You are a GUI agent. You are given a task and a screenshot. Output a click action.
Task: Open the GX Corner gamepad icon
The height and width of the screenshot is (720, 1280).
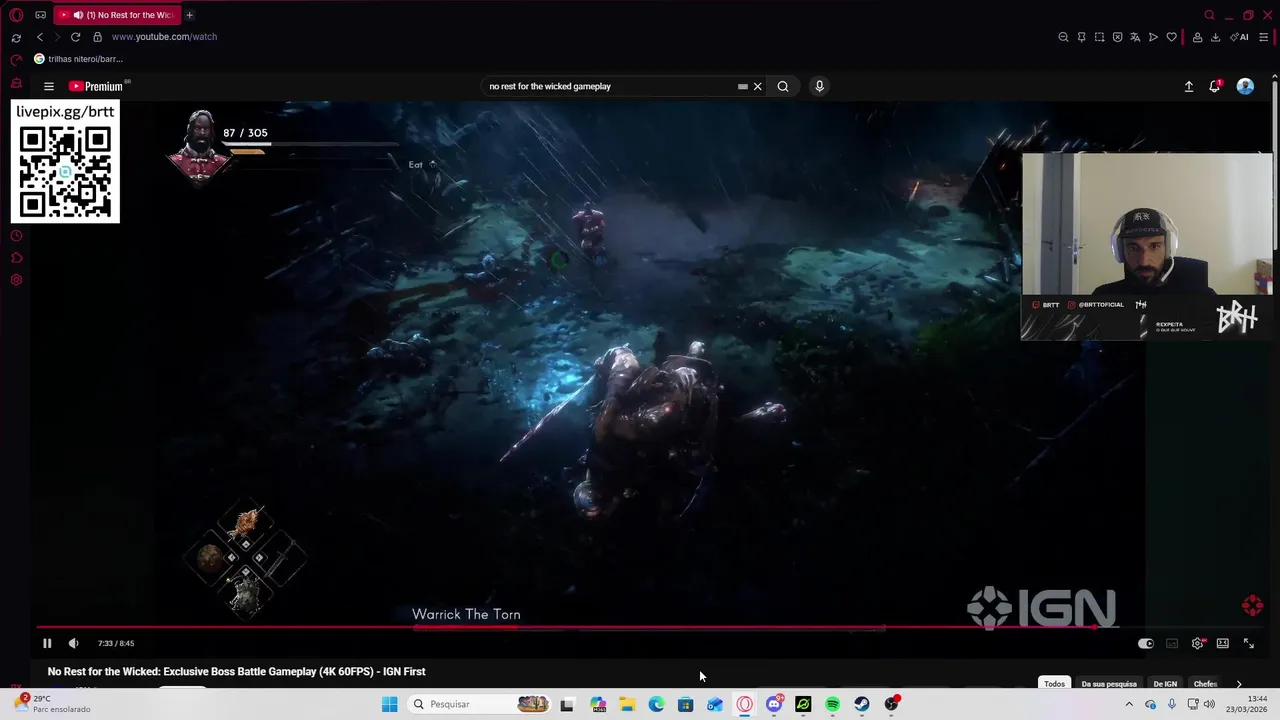click(x=40, y=15)
